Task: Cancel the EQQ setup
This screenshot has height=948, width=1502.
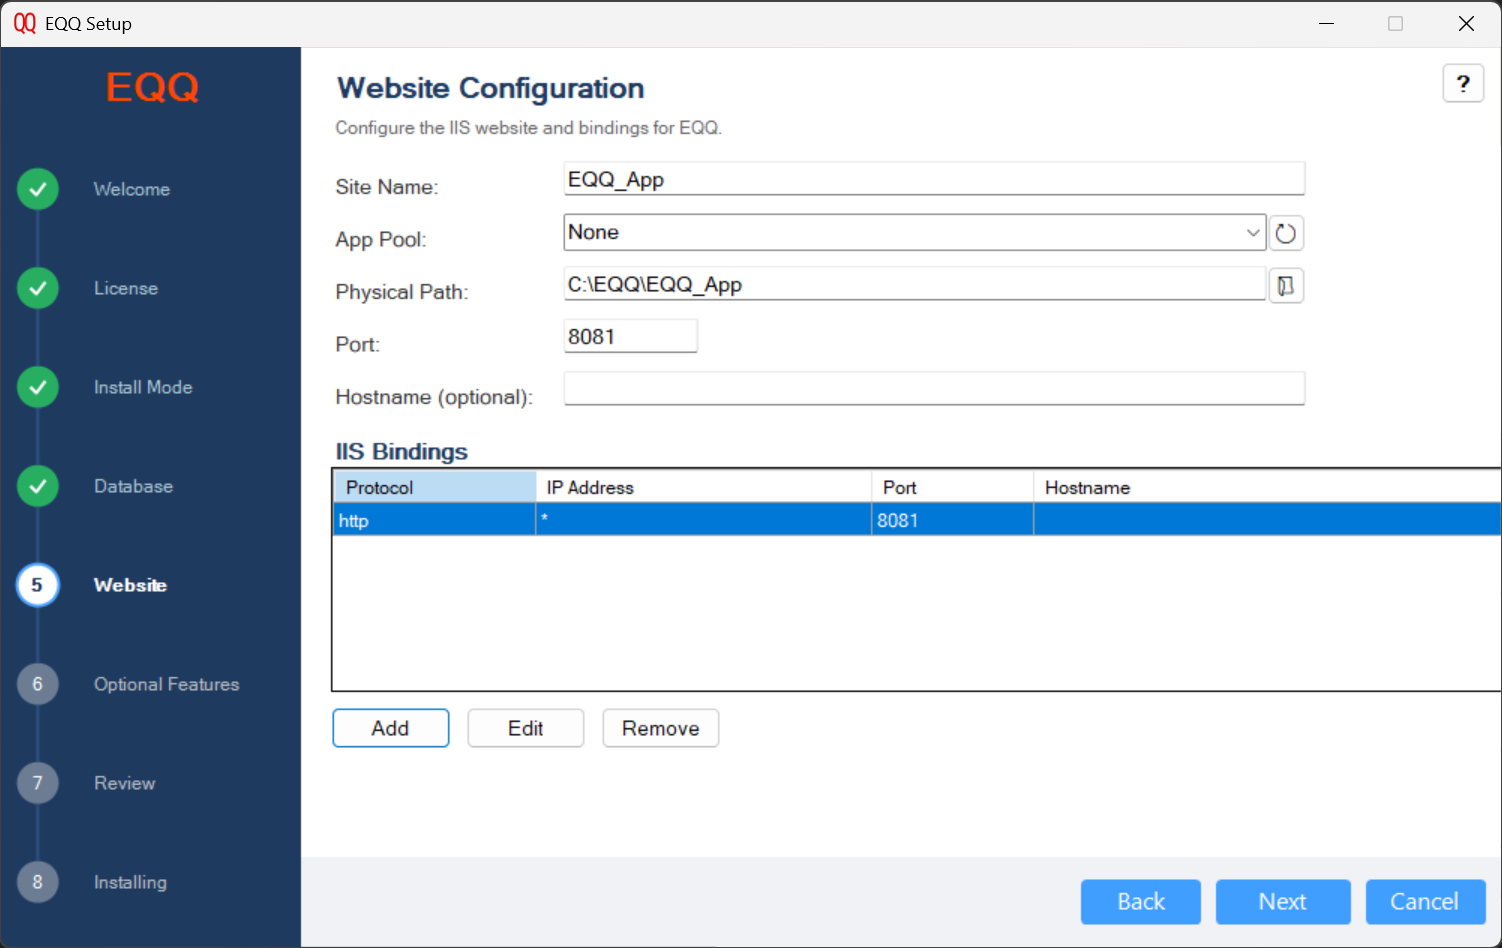Action: [x=1425, y=901]
